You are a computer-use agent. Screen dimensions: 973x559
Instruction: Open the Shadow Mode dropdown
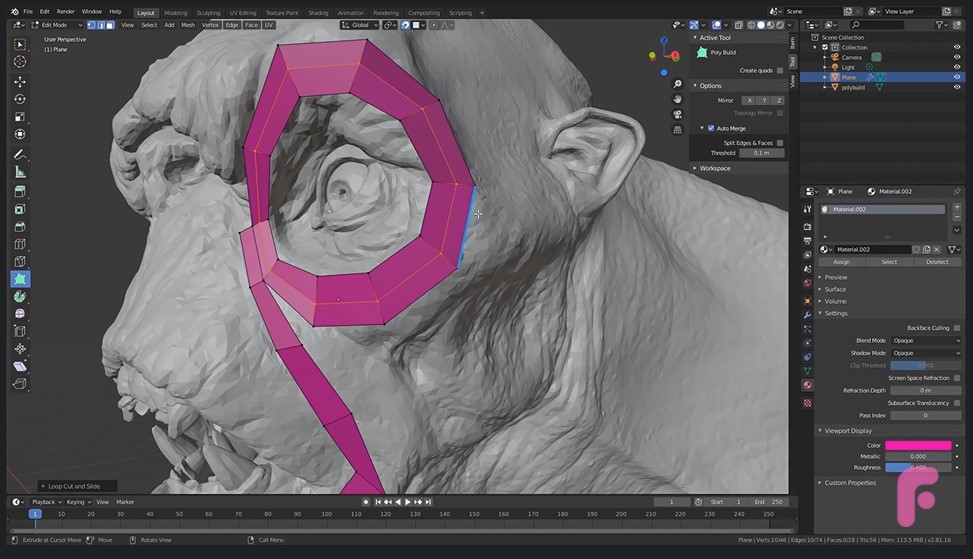pyautogui.click(x=926, y=353)
